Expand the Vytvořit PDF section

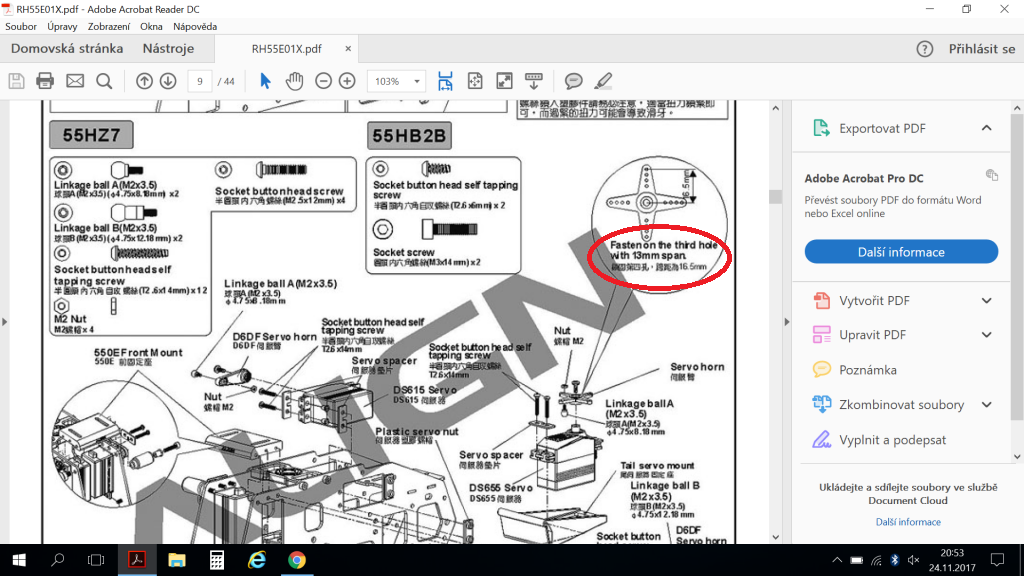click(986, 301)
